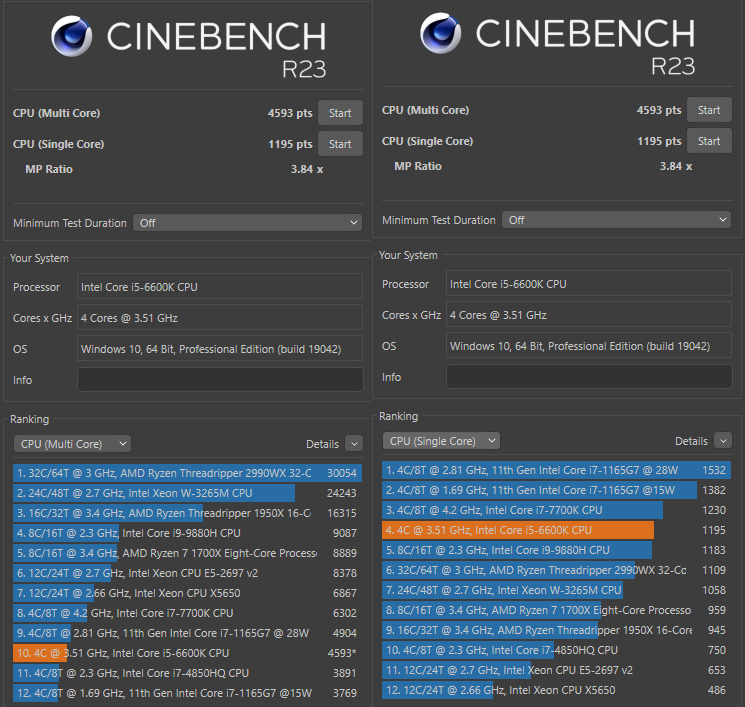This screenshot has height=707, width=745.
Task: Open CPU (Single Core) ranking dropdown
Action: [x=441, y=441]
